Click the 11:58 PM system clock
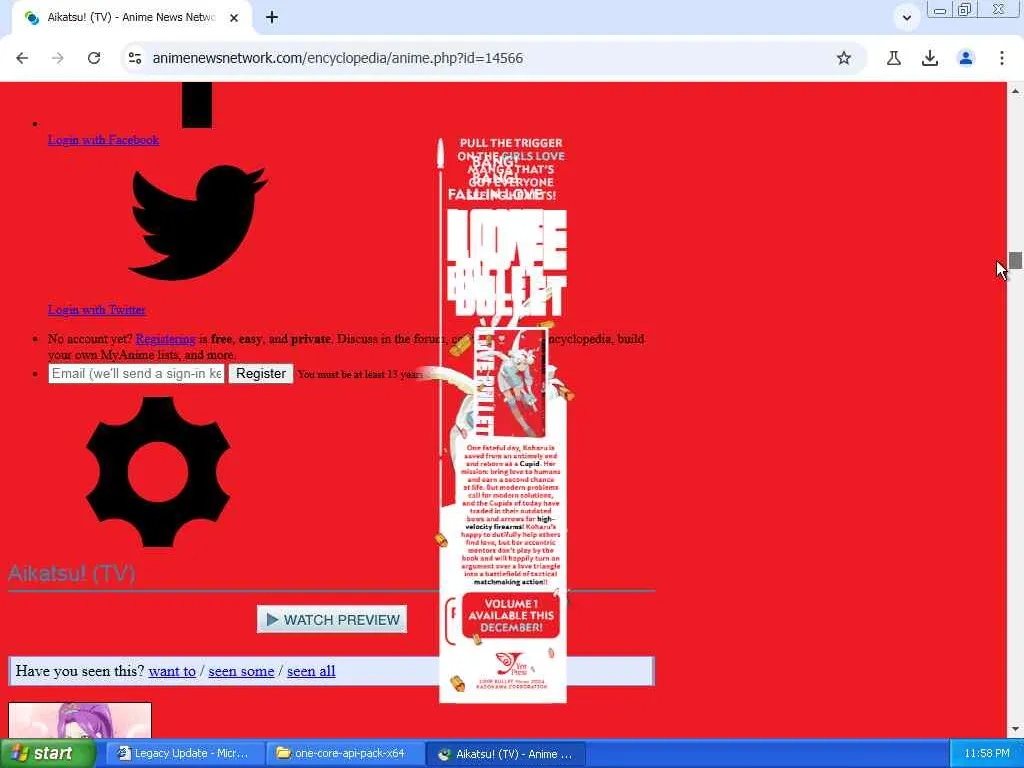 (987, 754)
